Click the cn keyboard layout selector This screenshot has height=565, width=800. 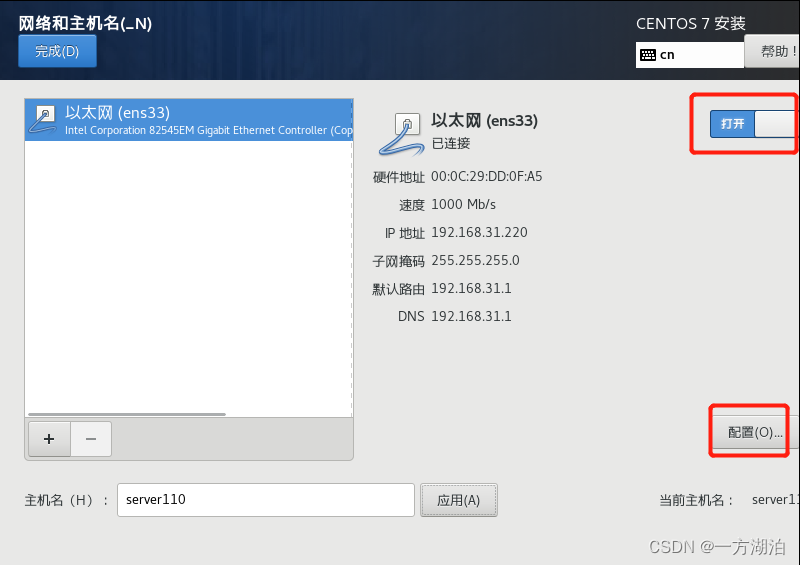click(690, 55)
